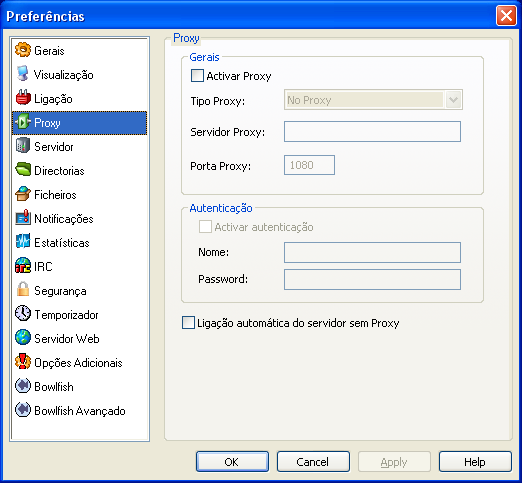Click the Directorias green folder icon
The width and height of the screenshot is (522, 483).
click(23, 170)
